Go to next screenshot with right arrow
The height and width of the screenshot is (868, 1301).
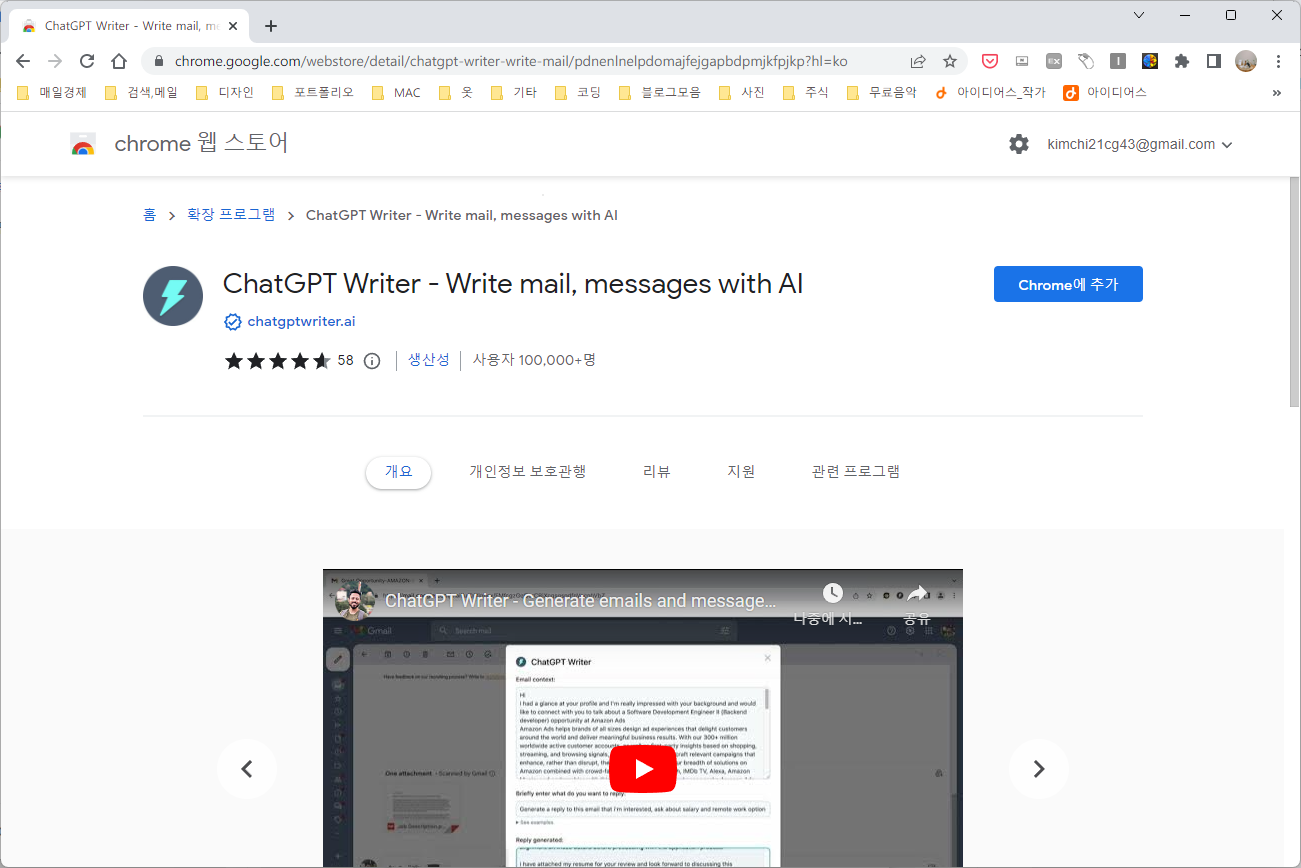tap(1038, 769)
